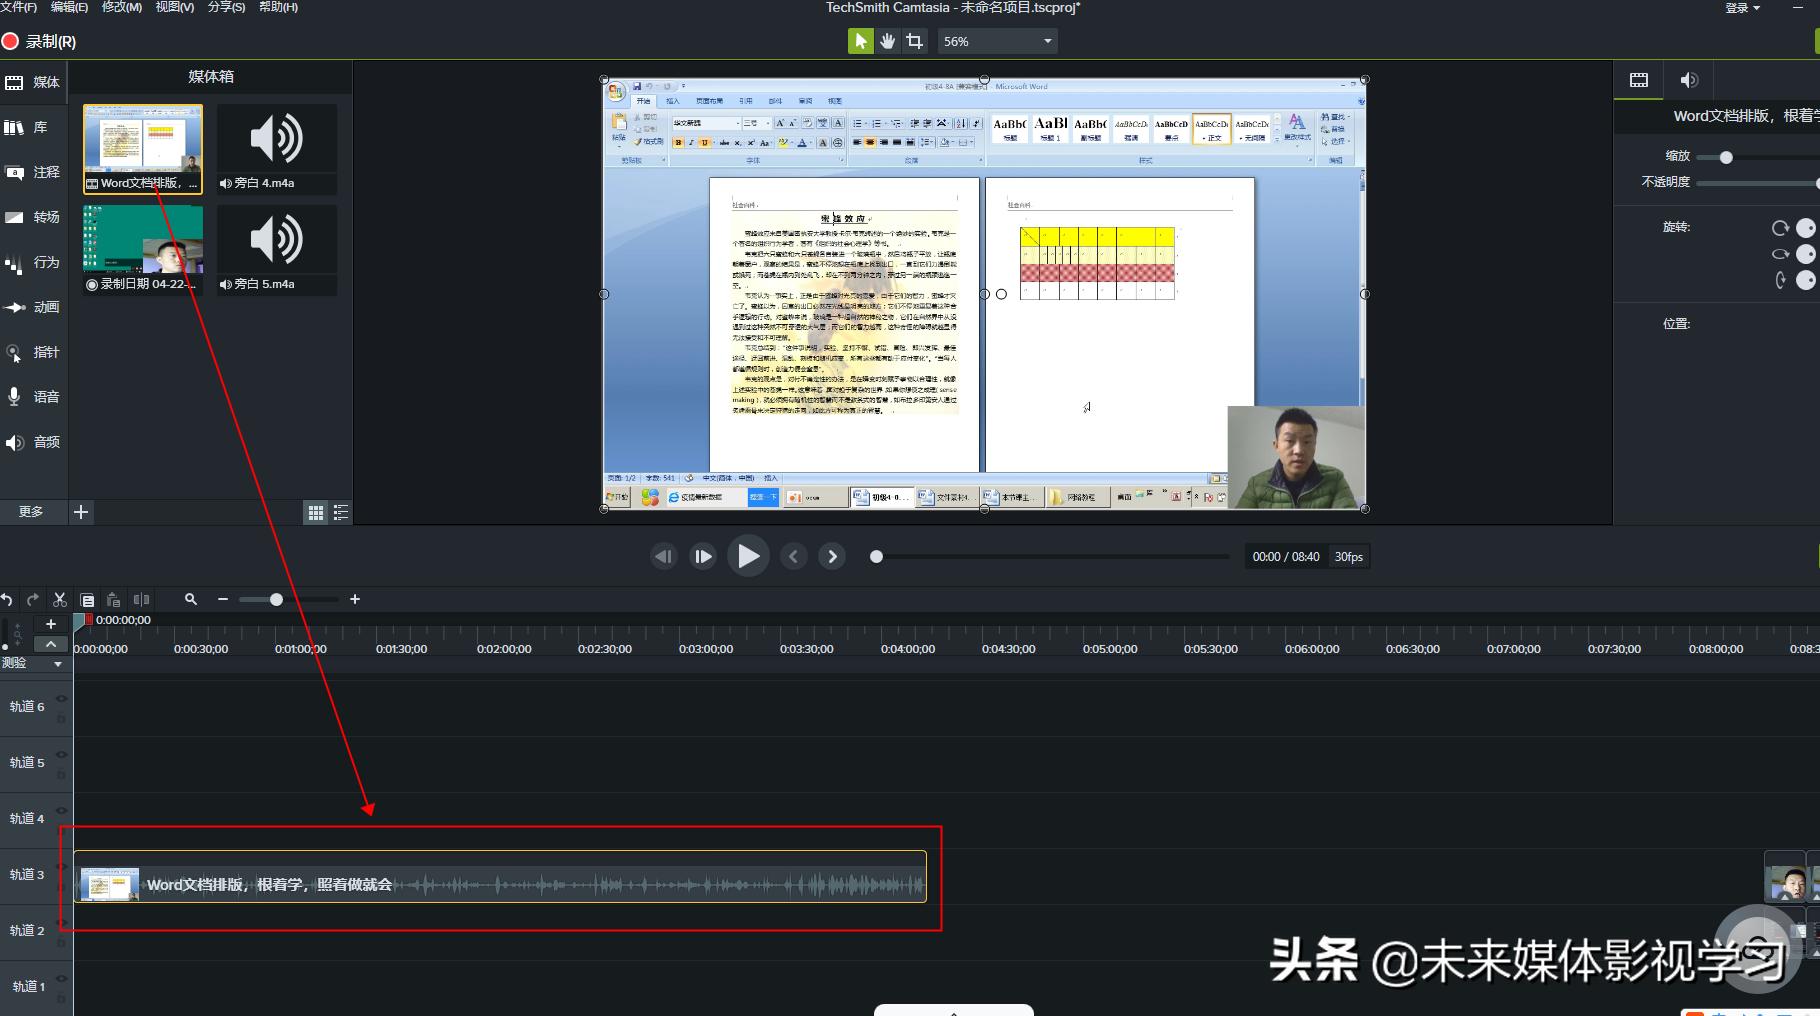Image resolution: width=1820 pixels, height=1016 pixels.
Task: Start recording with 录制(R) button
Action: [40, 41]
